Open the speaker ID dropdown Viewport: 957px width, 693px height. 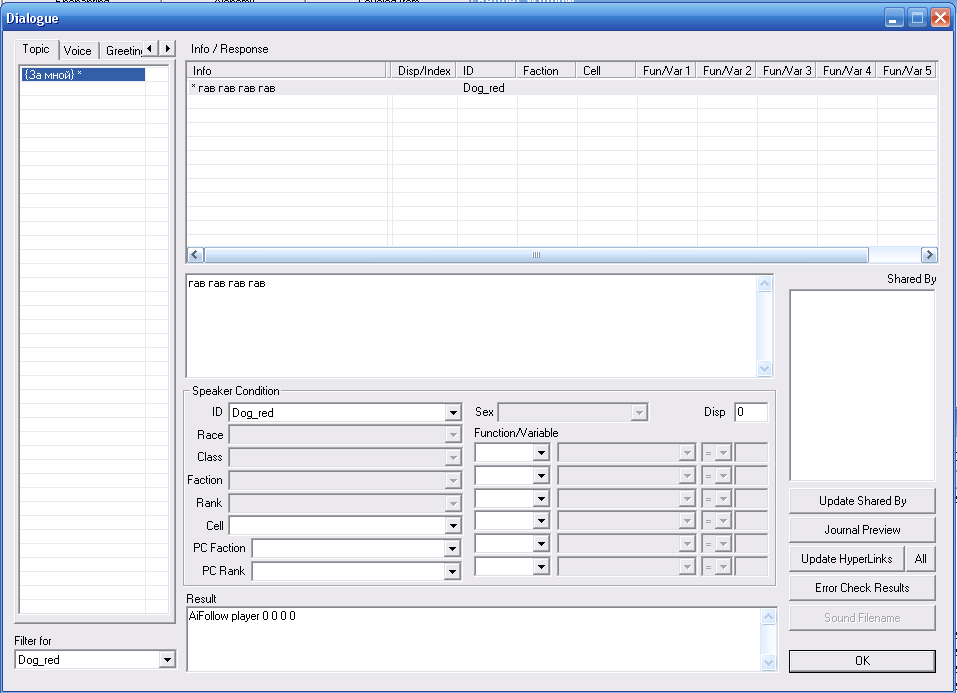pos(453,413)
